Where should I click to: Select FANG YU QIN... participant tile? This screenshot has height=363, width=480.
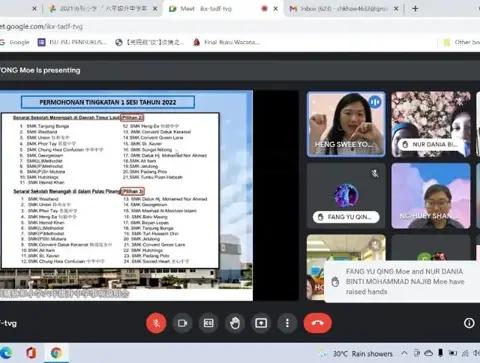tap(346, 196)
